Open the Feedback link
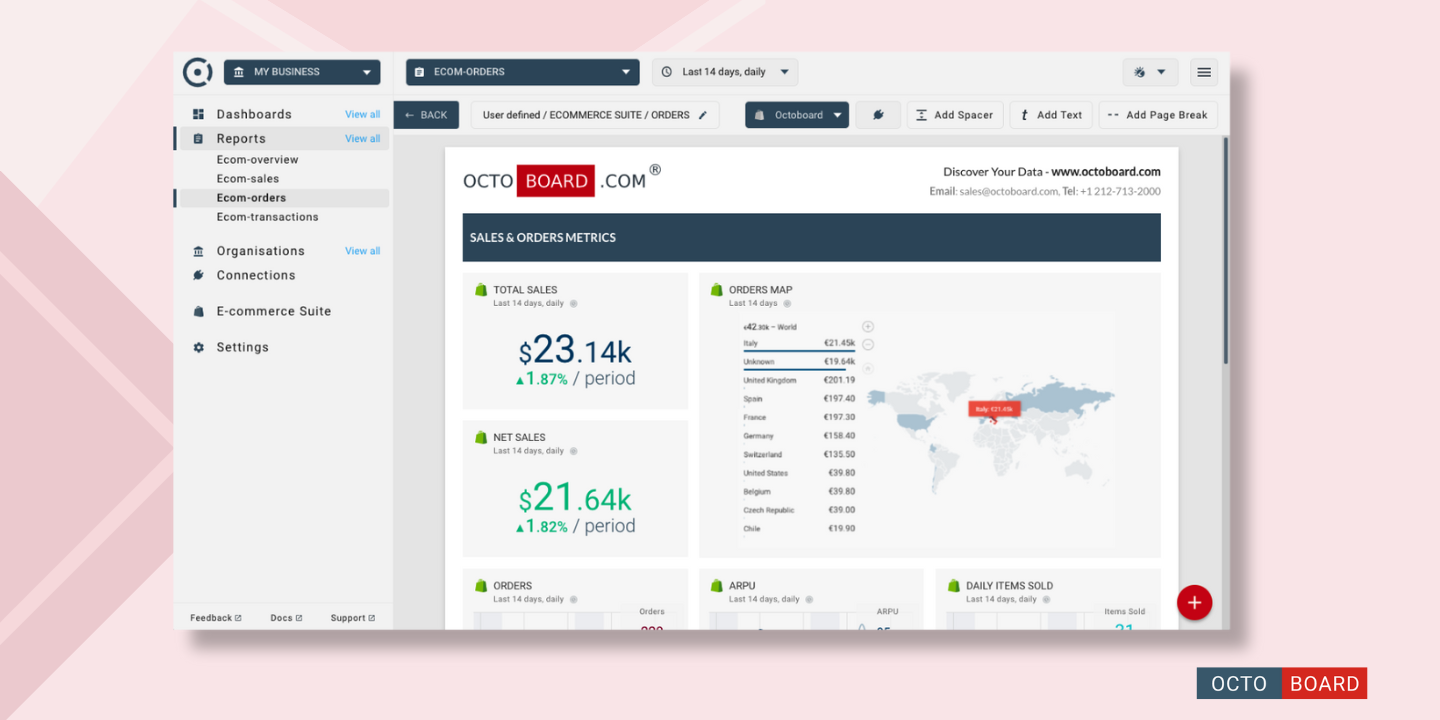 pyautogui.click(x=216, y=618)
